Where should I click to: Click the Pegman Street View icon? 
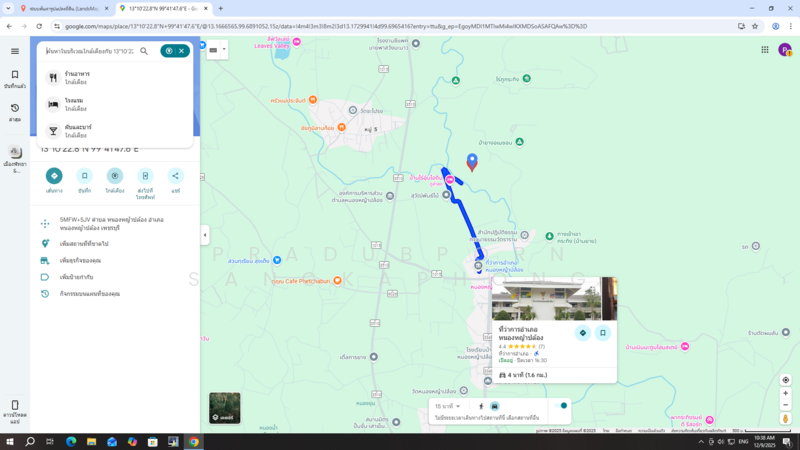point(786,419)
